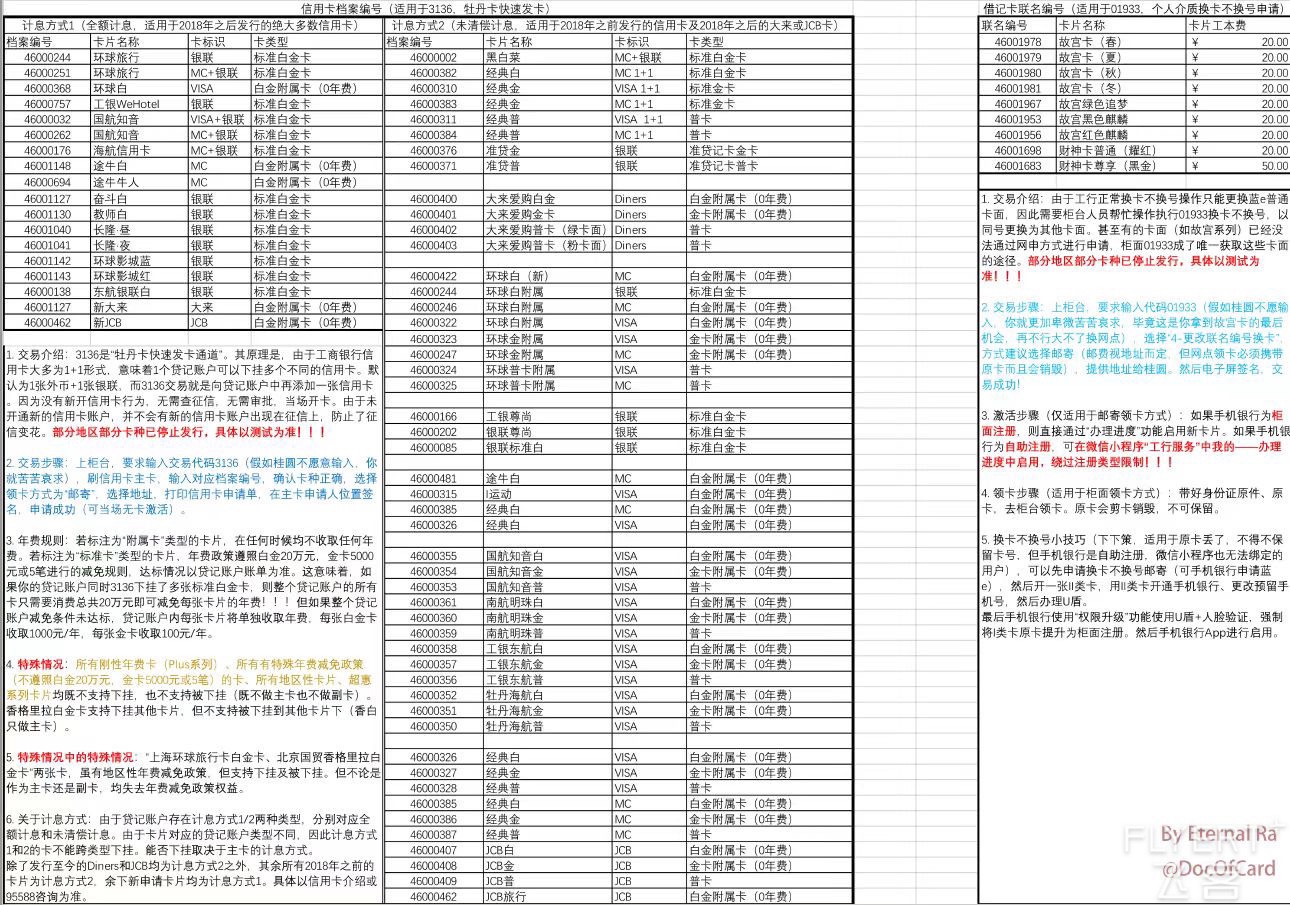The height and width of the screenshot is (905, 1290).
Task: Click archive number cell 46000368
Action: pyautogui.click(x=47, y=89)
